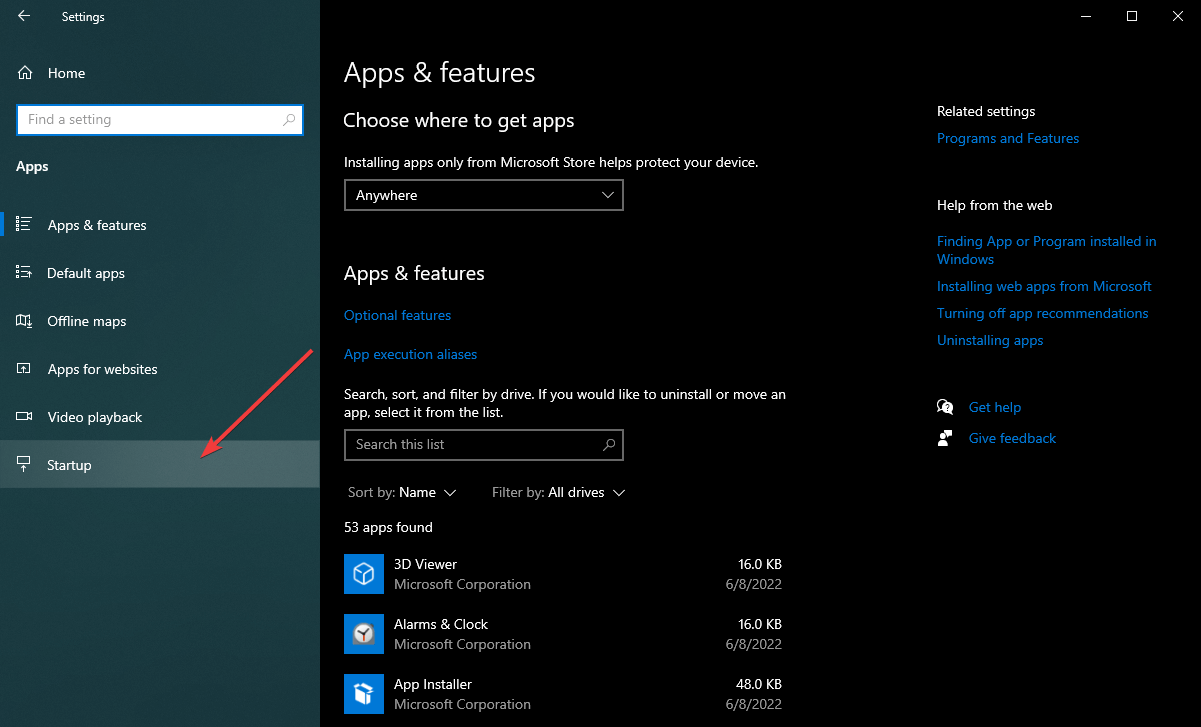1201x727 pixels.
Task: Open the Offline maps page
Action: tap(160, 321)
